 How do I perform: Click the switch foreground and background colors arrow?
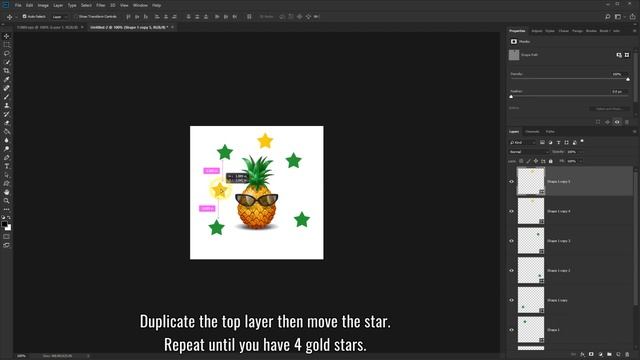[9, 218]
